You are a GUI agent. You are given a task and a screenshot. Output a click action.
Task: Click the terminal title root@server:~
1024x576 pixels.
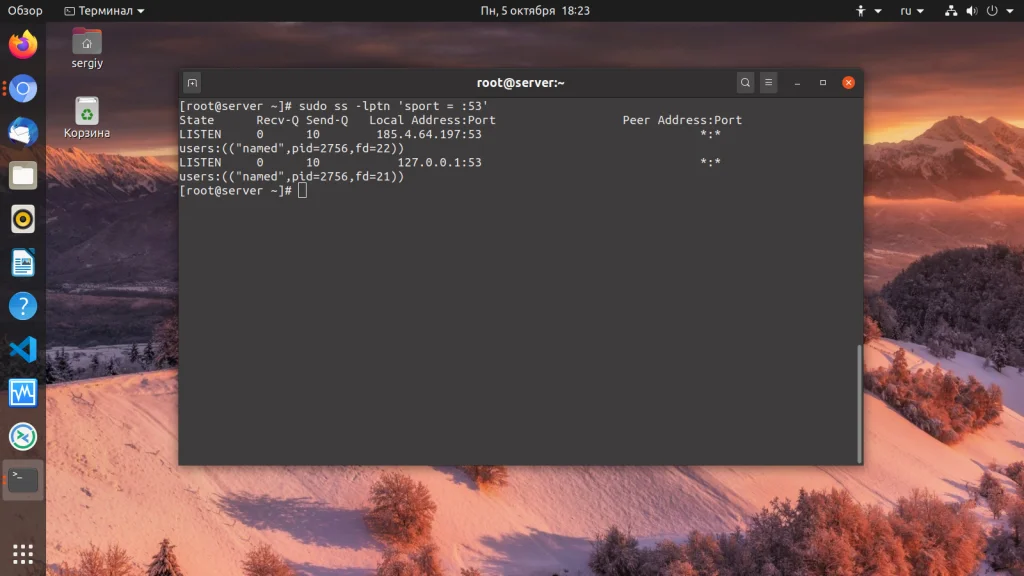point(520,83)
